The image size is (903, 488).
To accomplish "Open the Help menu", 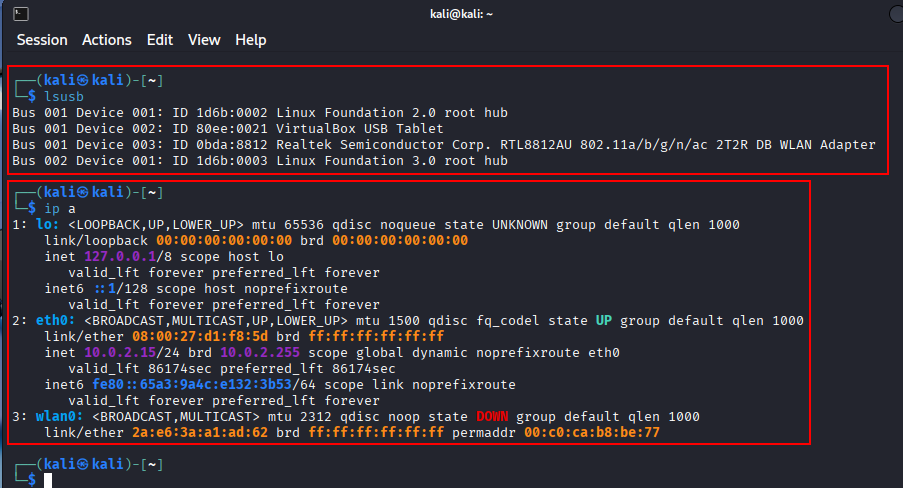I will click(x=251, y=40).
